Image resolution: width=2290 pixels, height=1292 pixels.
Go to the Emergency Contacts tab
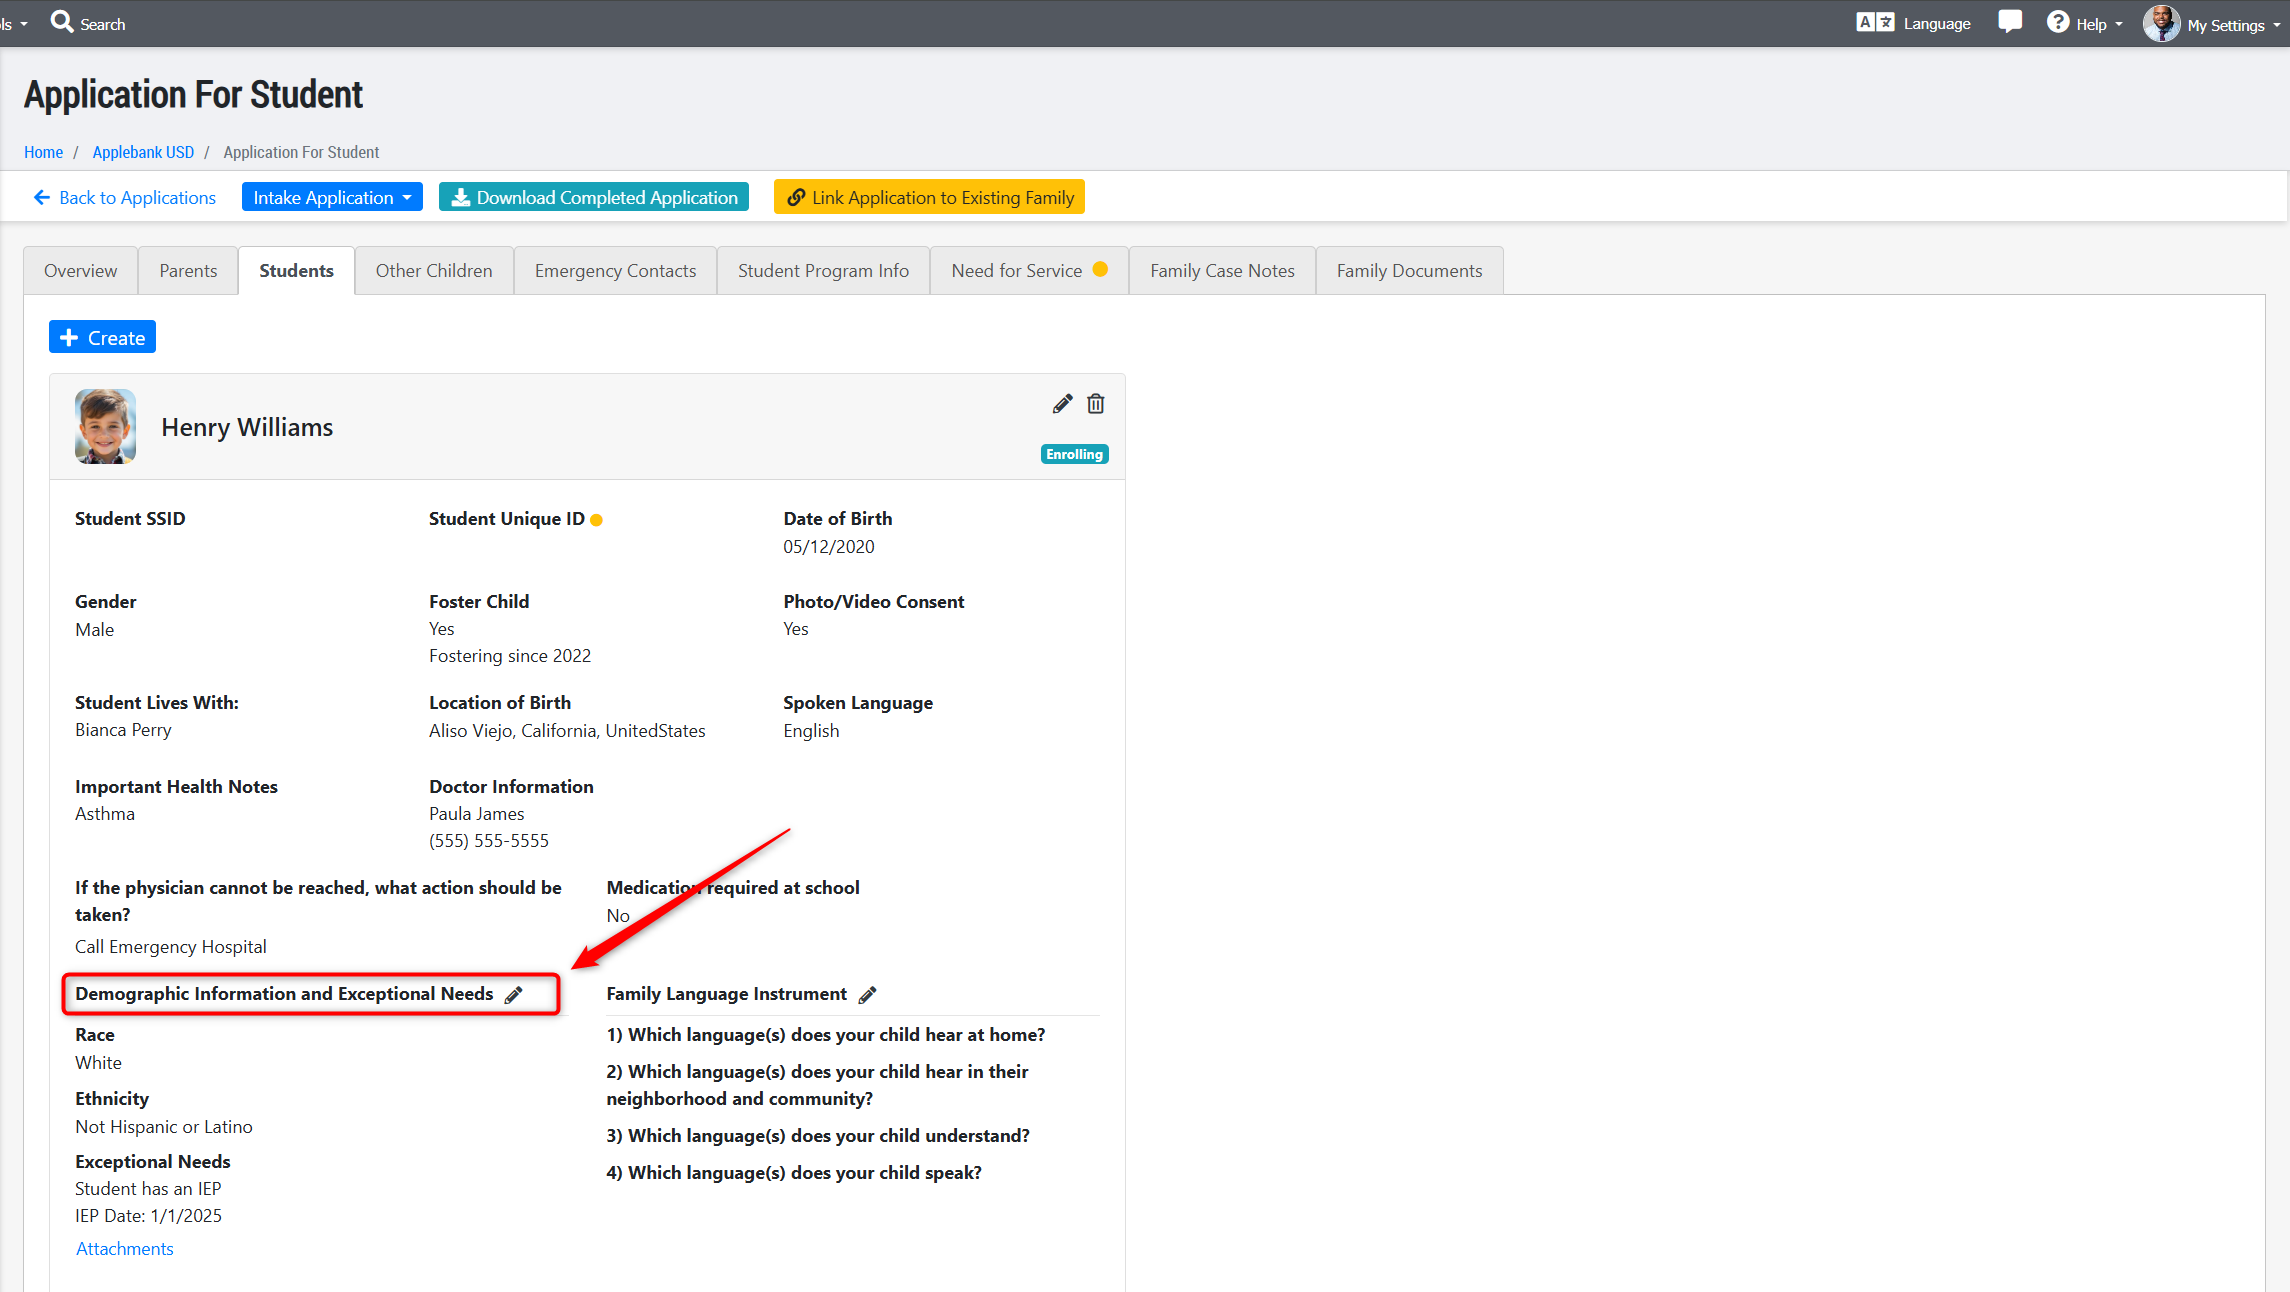click(x=615, y=271)
